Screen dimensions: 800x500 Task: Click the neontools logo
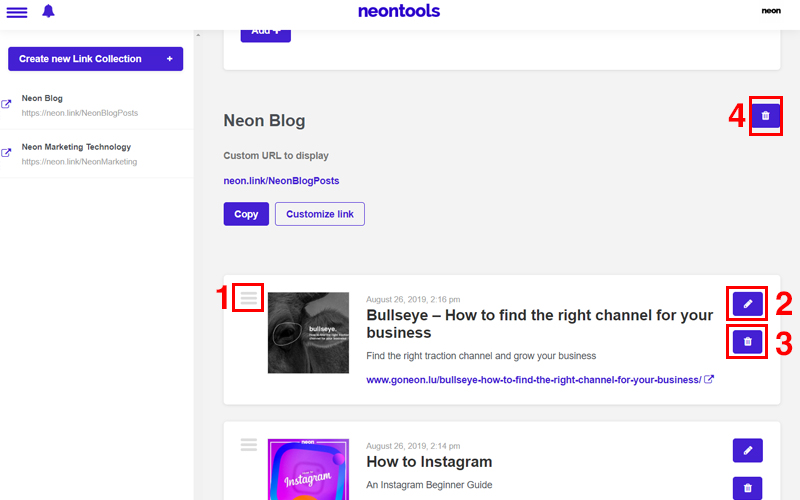399,11
